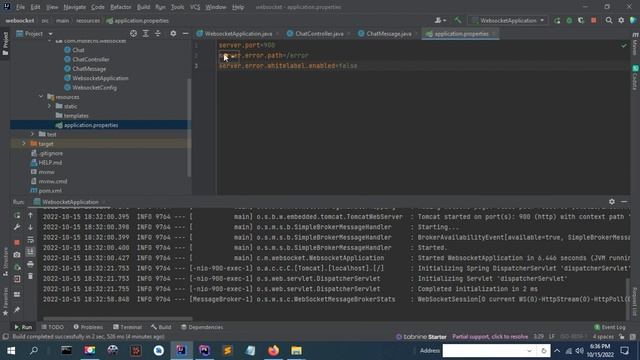
Task: Expand the target folder
Action: (x=24, y=143)
